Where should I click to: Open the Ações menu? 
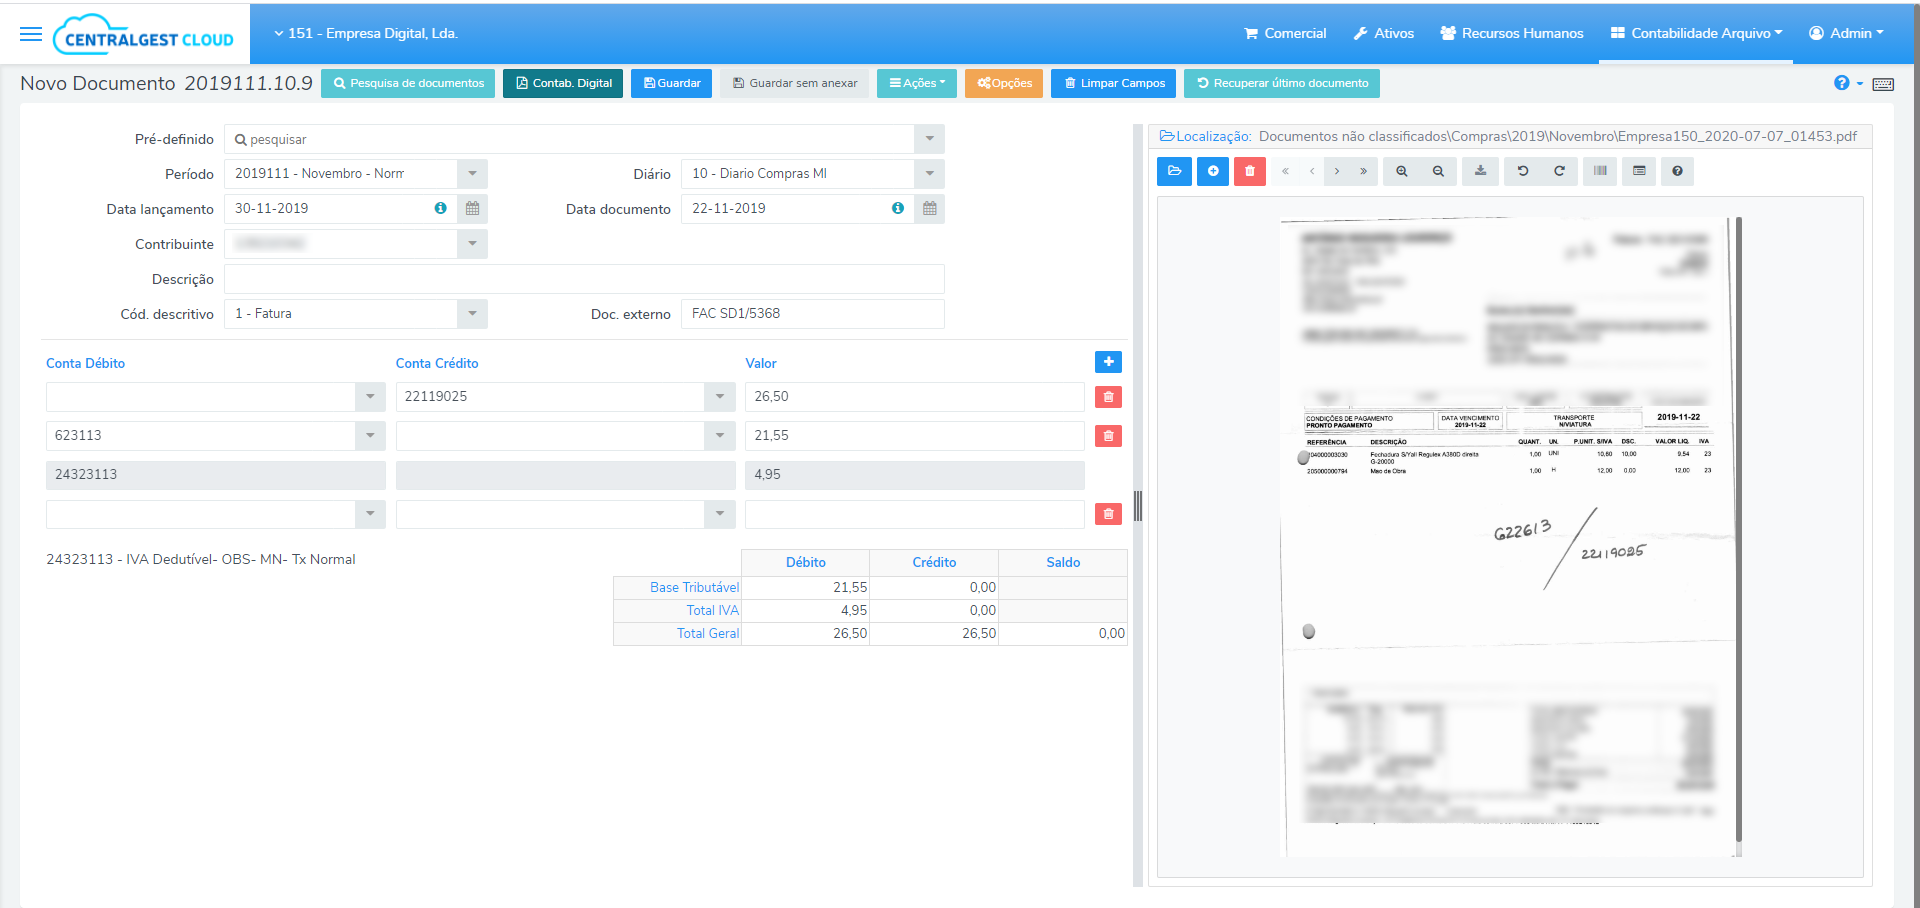click(x=916, y=83)
